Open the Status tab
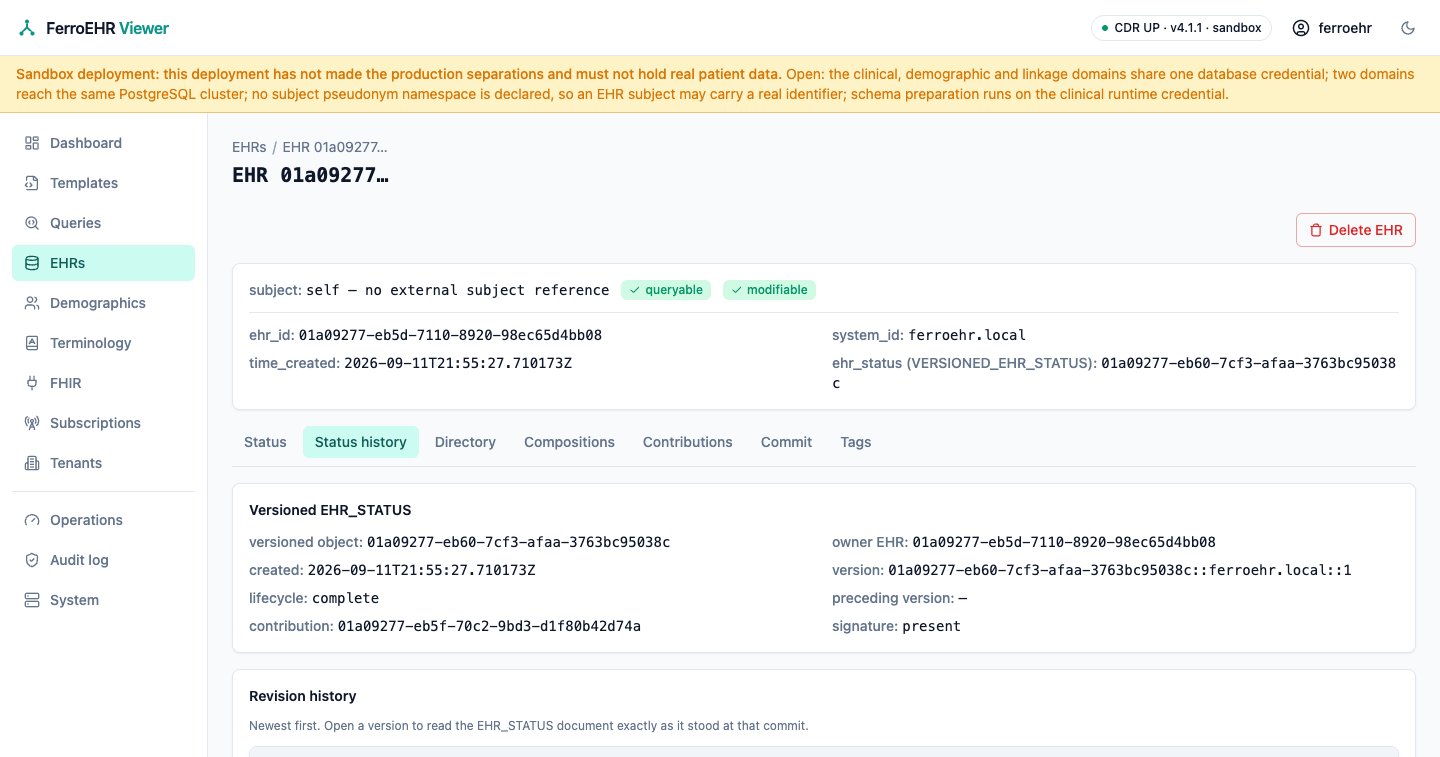The width and height of the screenshot is (1440, 757). point(265,442)
